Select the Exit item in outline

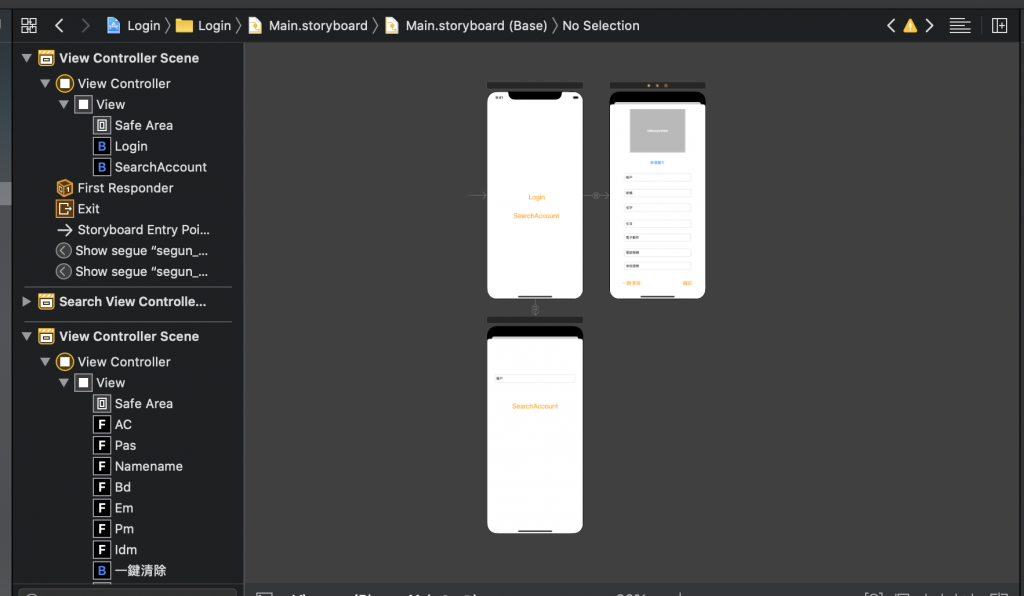(x=78, y=209)
